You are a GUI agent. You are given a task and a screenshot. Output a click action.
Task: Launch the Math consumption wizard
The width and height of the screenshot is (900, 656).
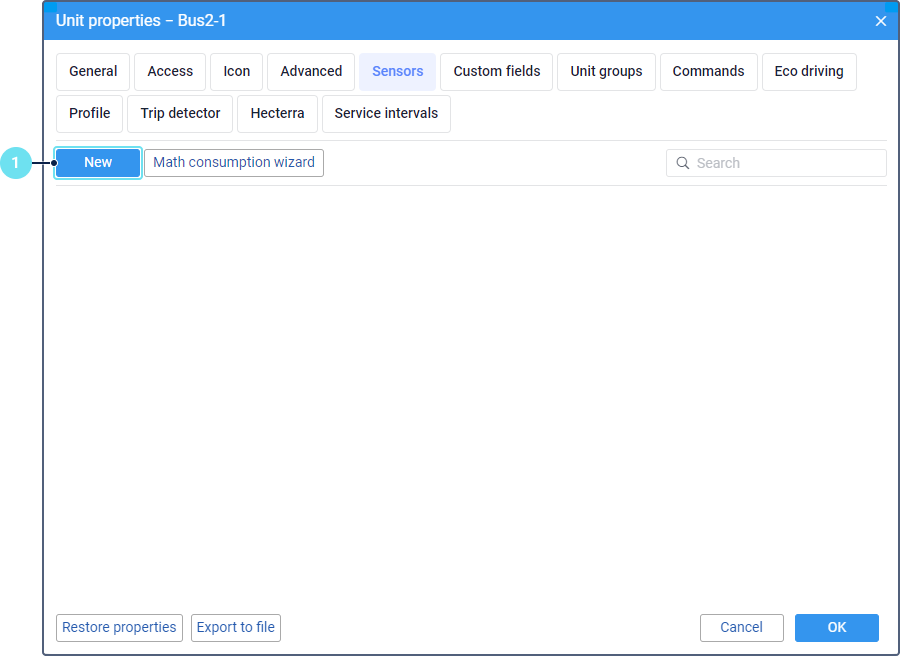coord(234,163)
